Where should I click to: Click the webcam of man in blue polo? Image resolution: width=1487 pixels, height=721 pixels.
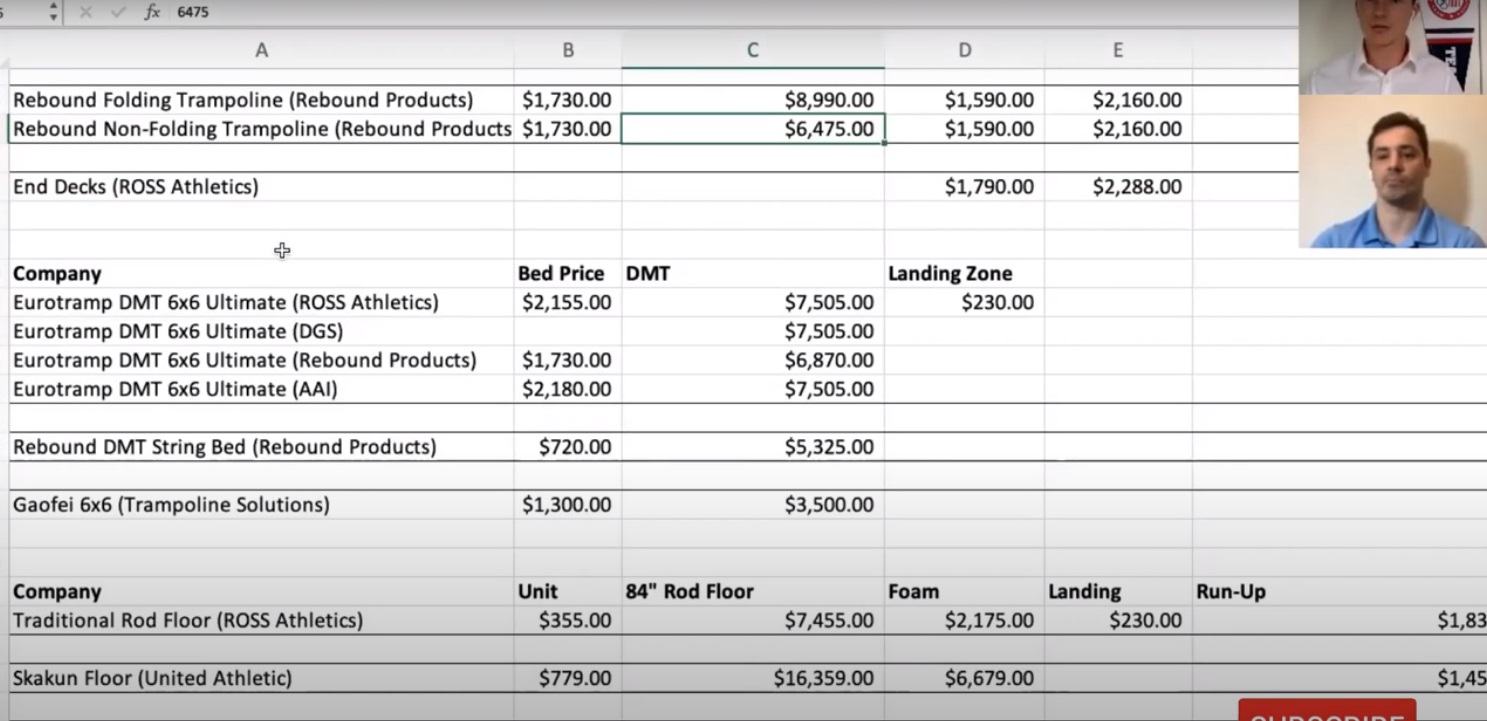point(1392,171)
